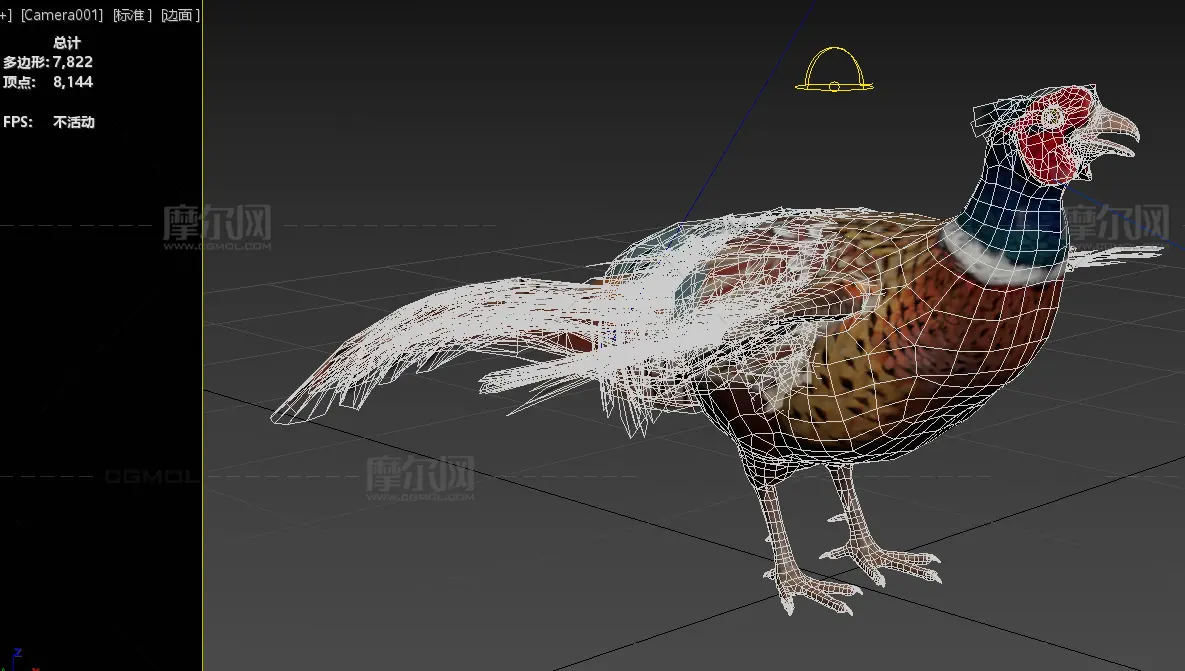Open the Camera001 viewport view menu

click(x=60, y=15)
